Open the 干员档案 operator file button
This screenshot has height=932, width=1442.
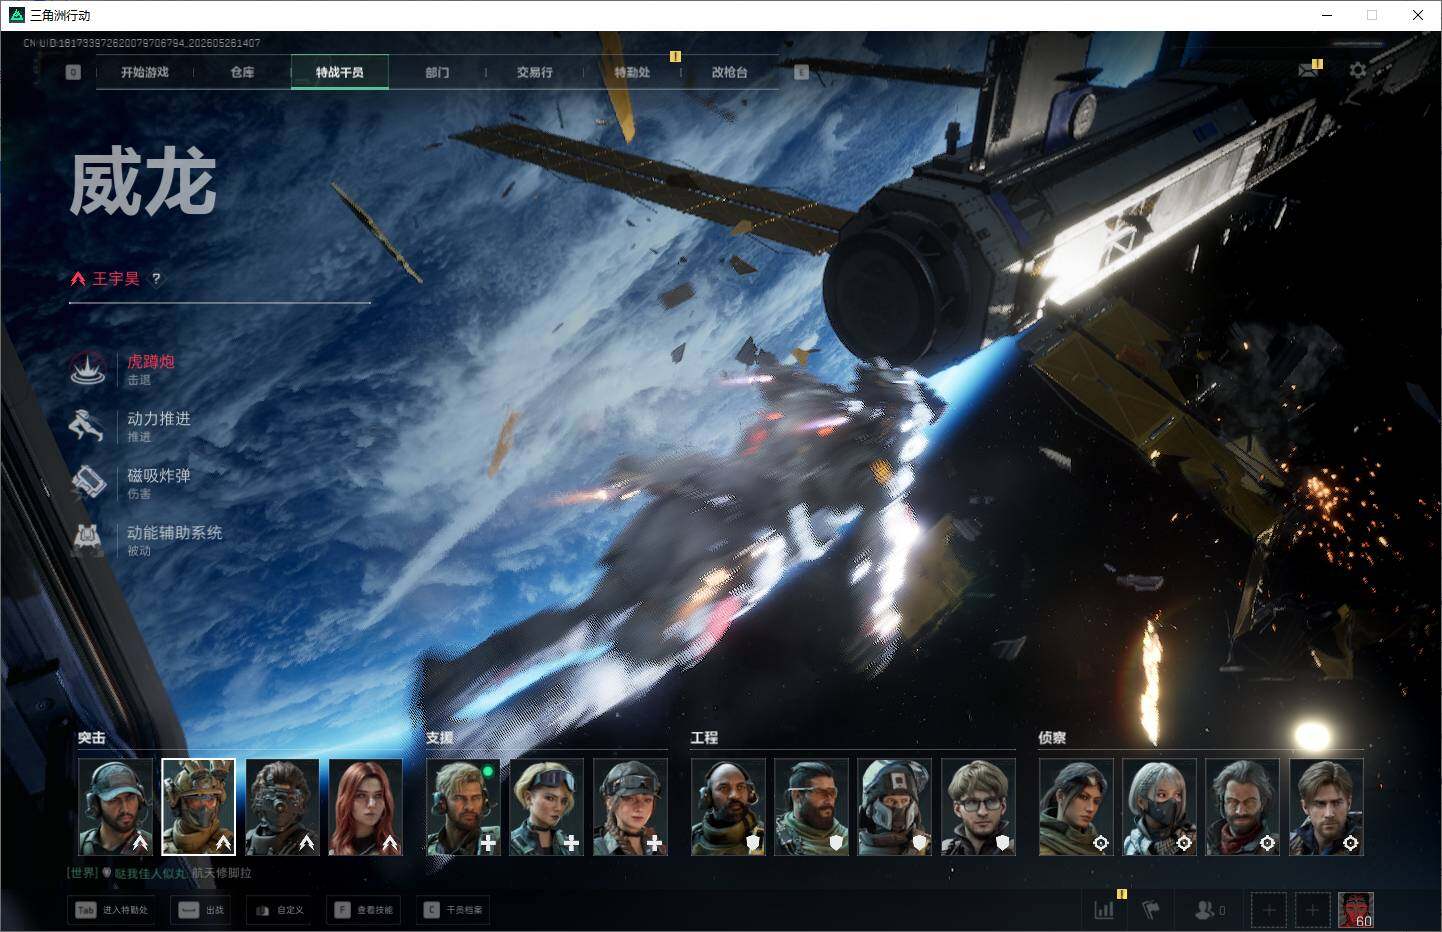455,910
